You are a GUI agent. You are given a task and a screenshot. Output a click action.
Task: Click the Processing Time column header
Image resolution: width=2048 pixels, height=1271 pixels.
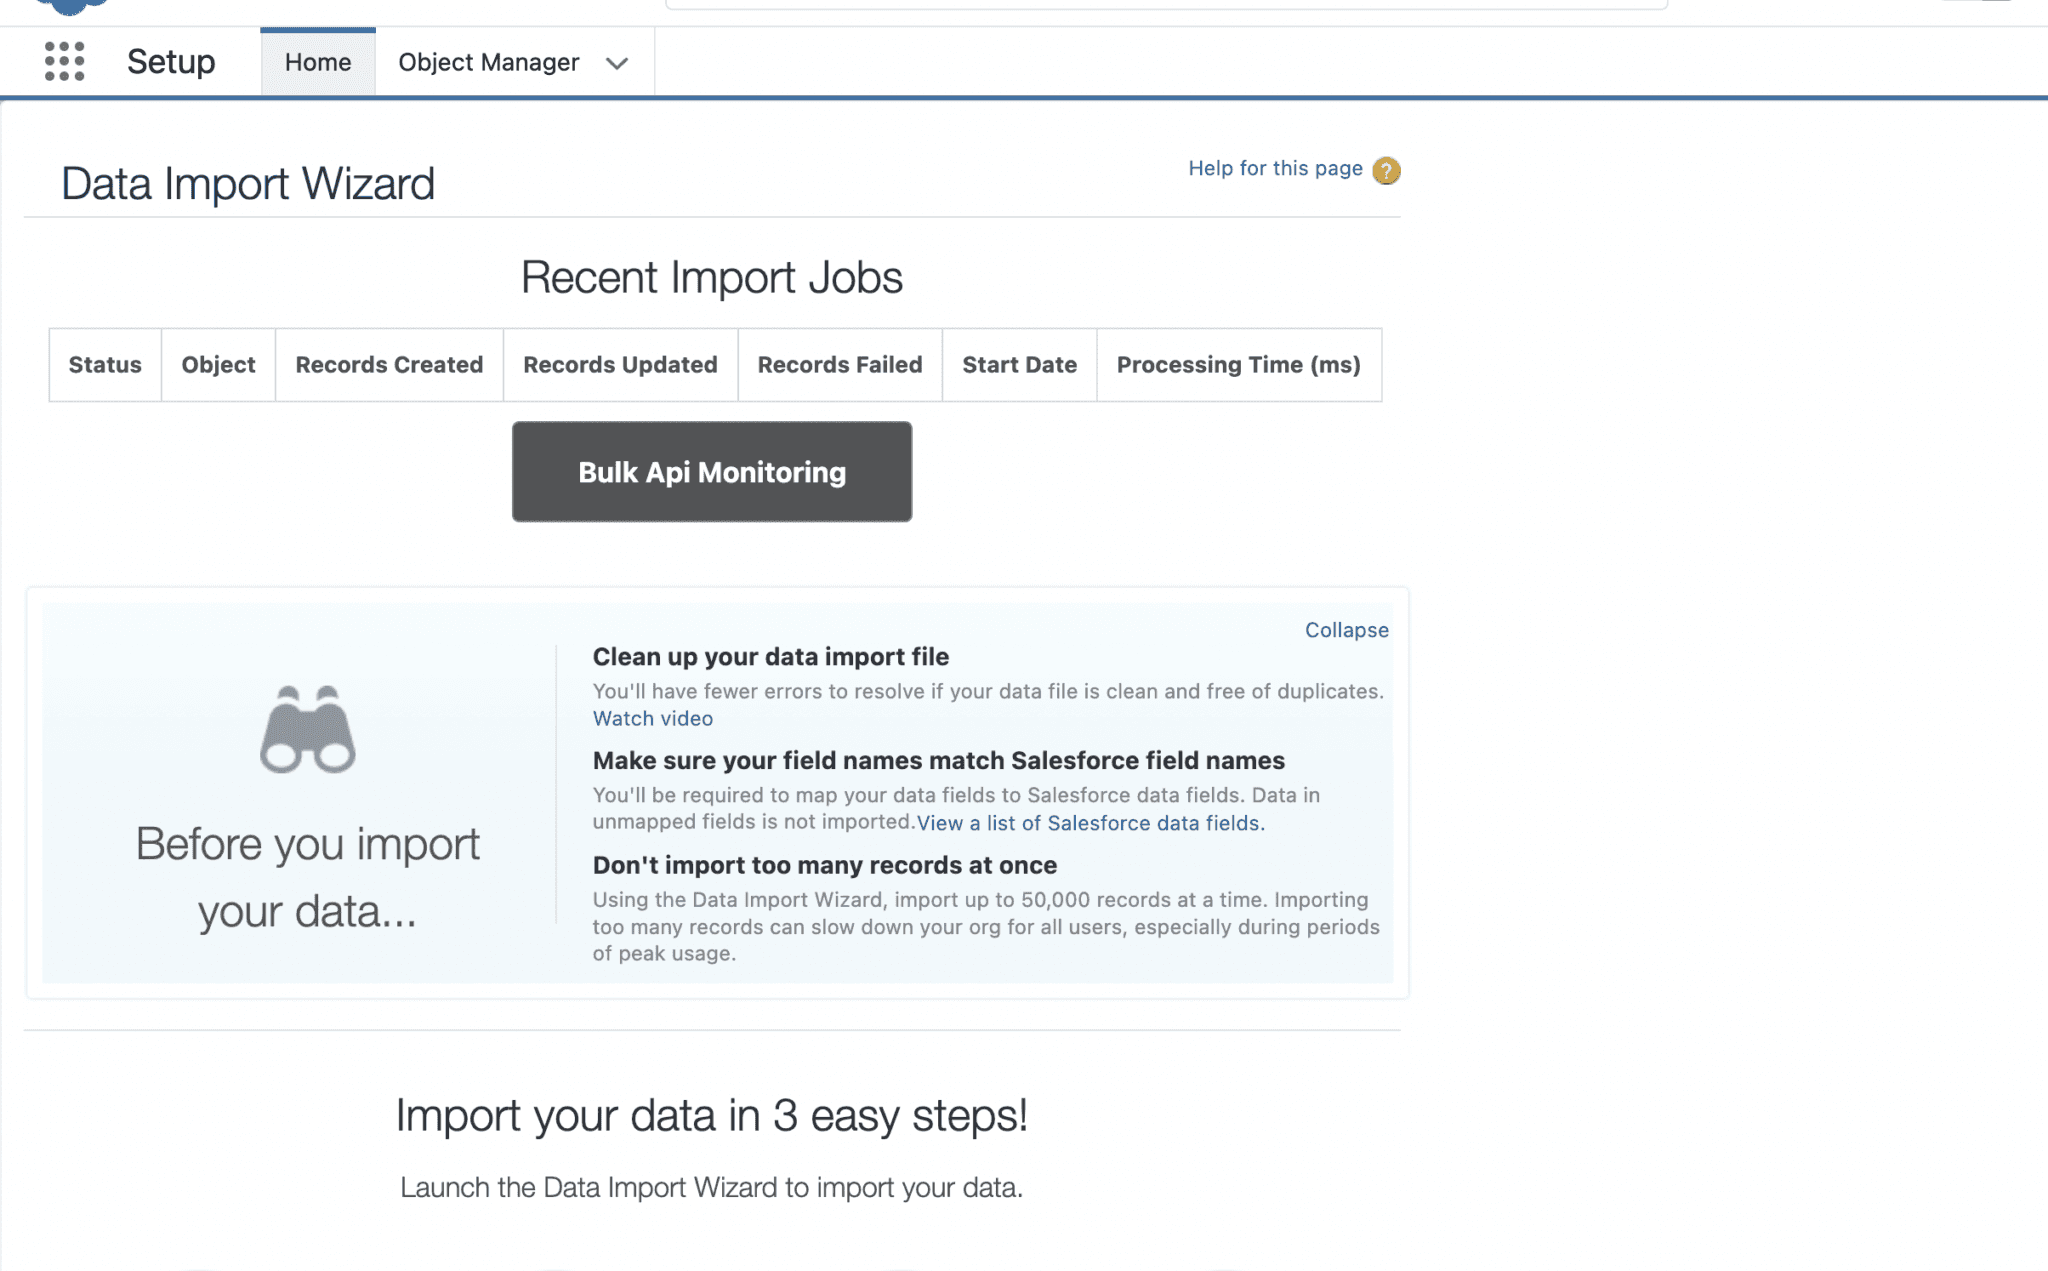[1237, 365]
